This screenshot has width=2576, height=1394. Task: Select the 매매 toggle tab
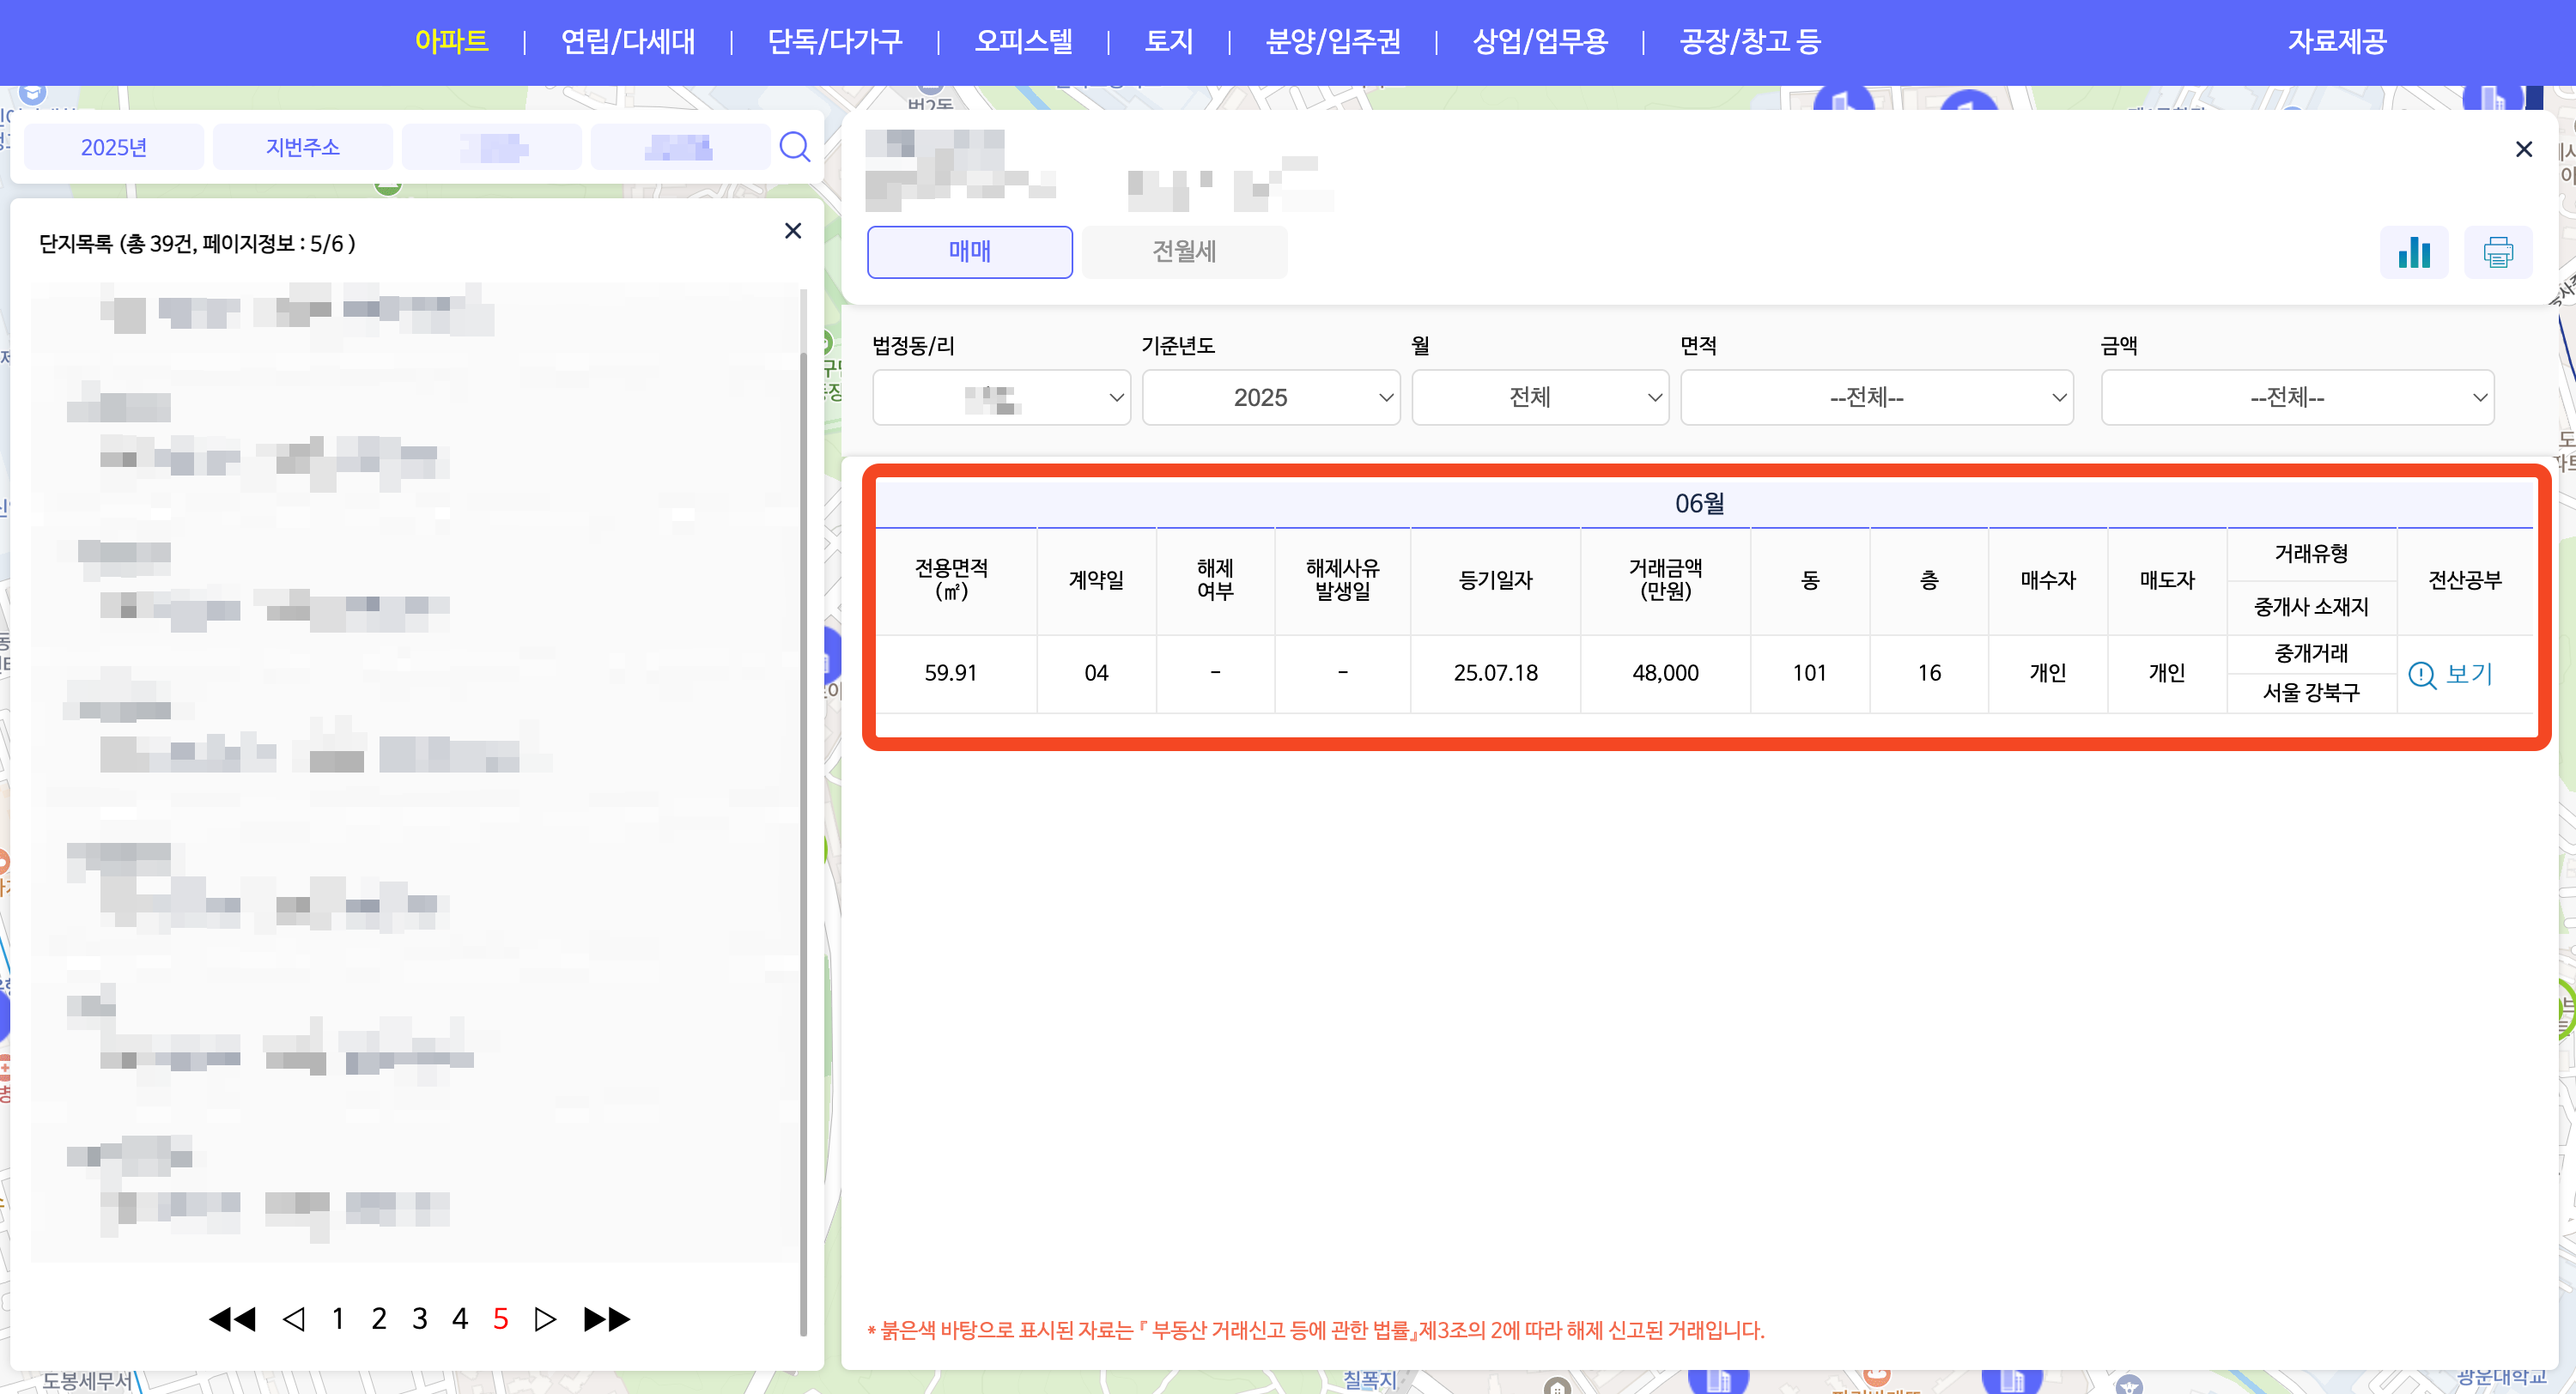coord(969,252)
